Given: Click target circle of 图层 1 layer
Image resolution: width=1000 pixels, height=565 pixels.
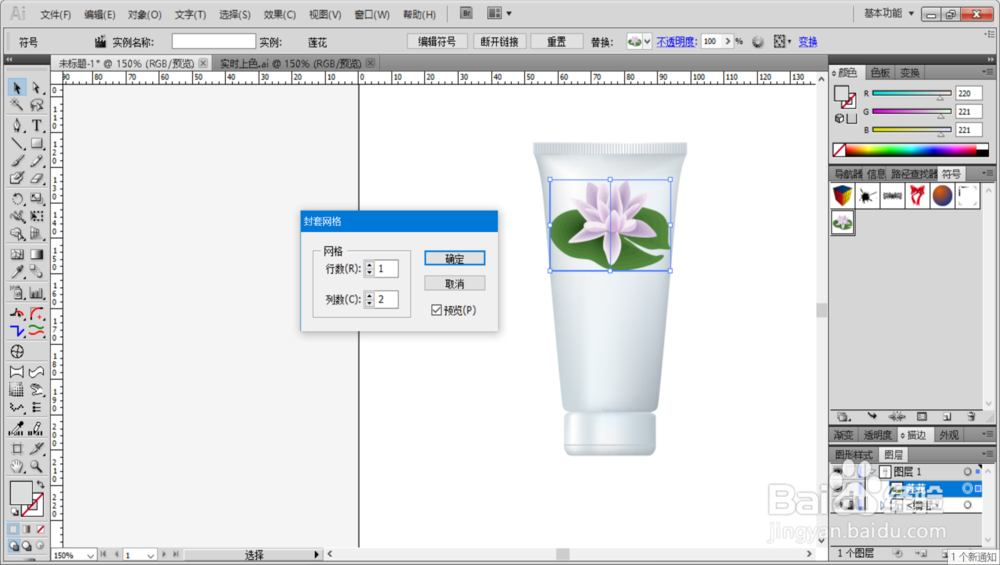Looking at the screenshot, I should (x=967, y=471).
